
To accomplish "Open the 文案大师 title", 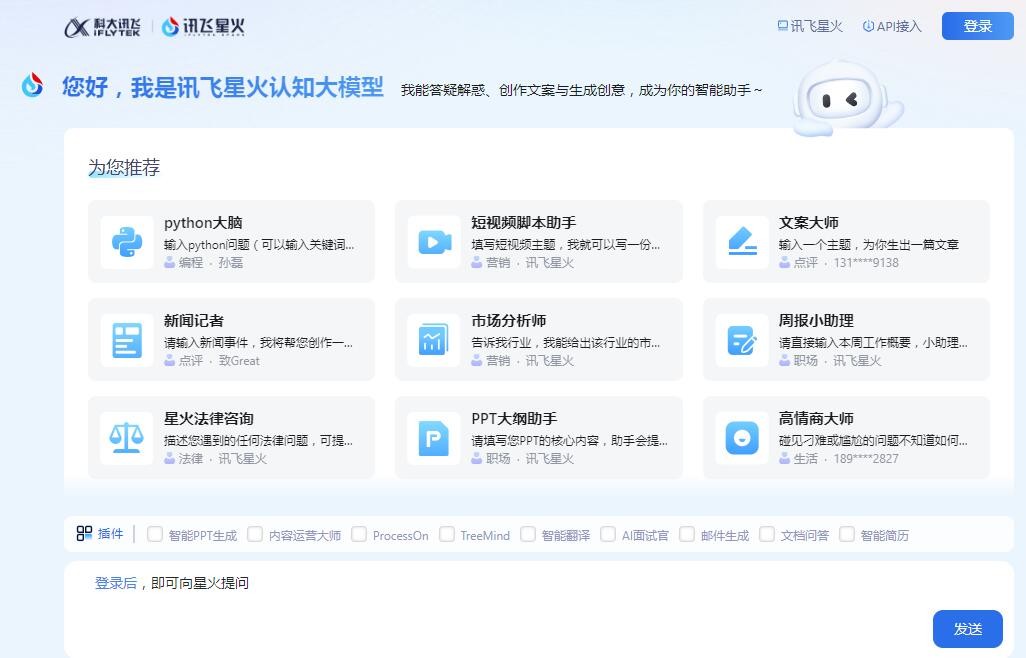I will (x=809, y=222).
